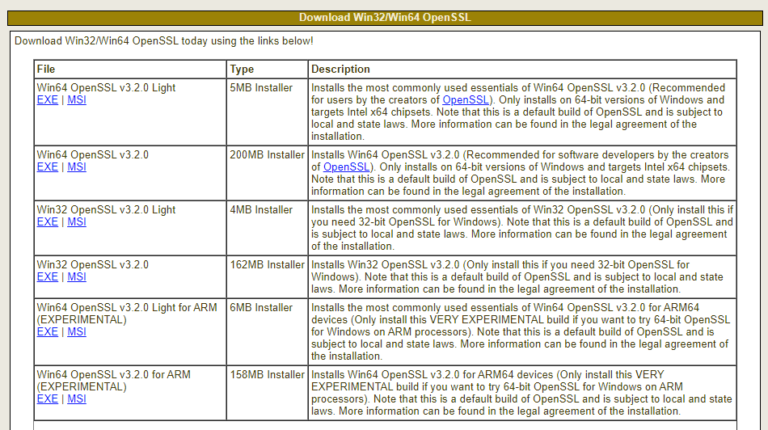
Task: Download the Win64 OpenSSL v3.2.0 Light EXE
Action: point(47,100)
